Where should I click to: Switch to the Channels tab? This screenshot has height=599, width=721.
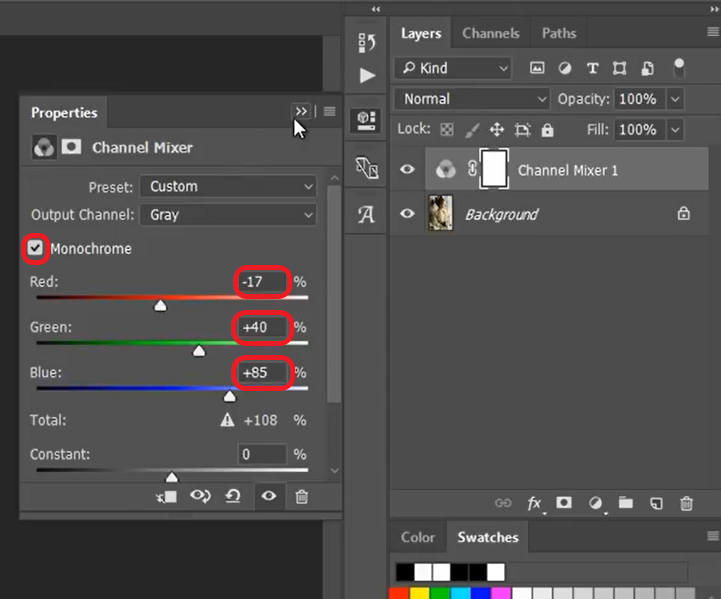[x=491, y=33]
